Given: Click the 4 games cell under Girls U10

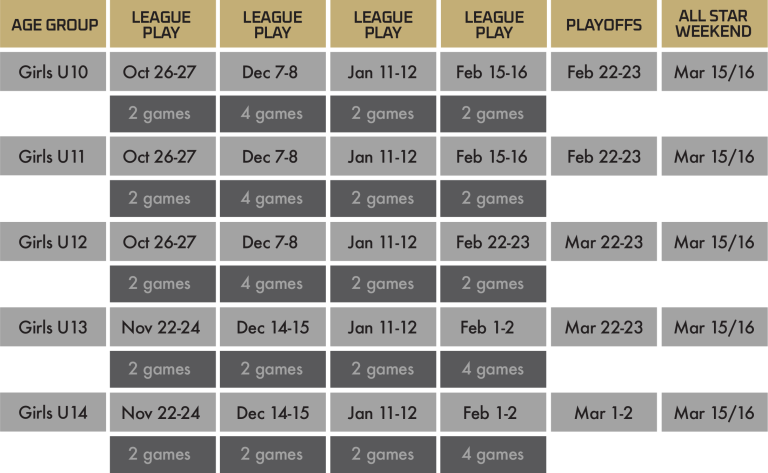Looking at the screenshot, I should [x=273, y=114].
